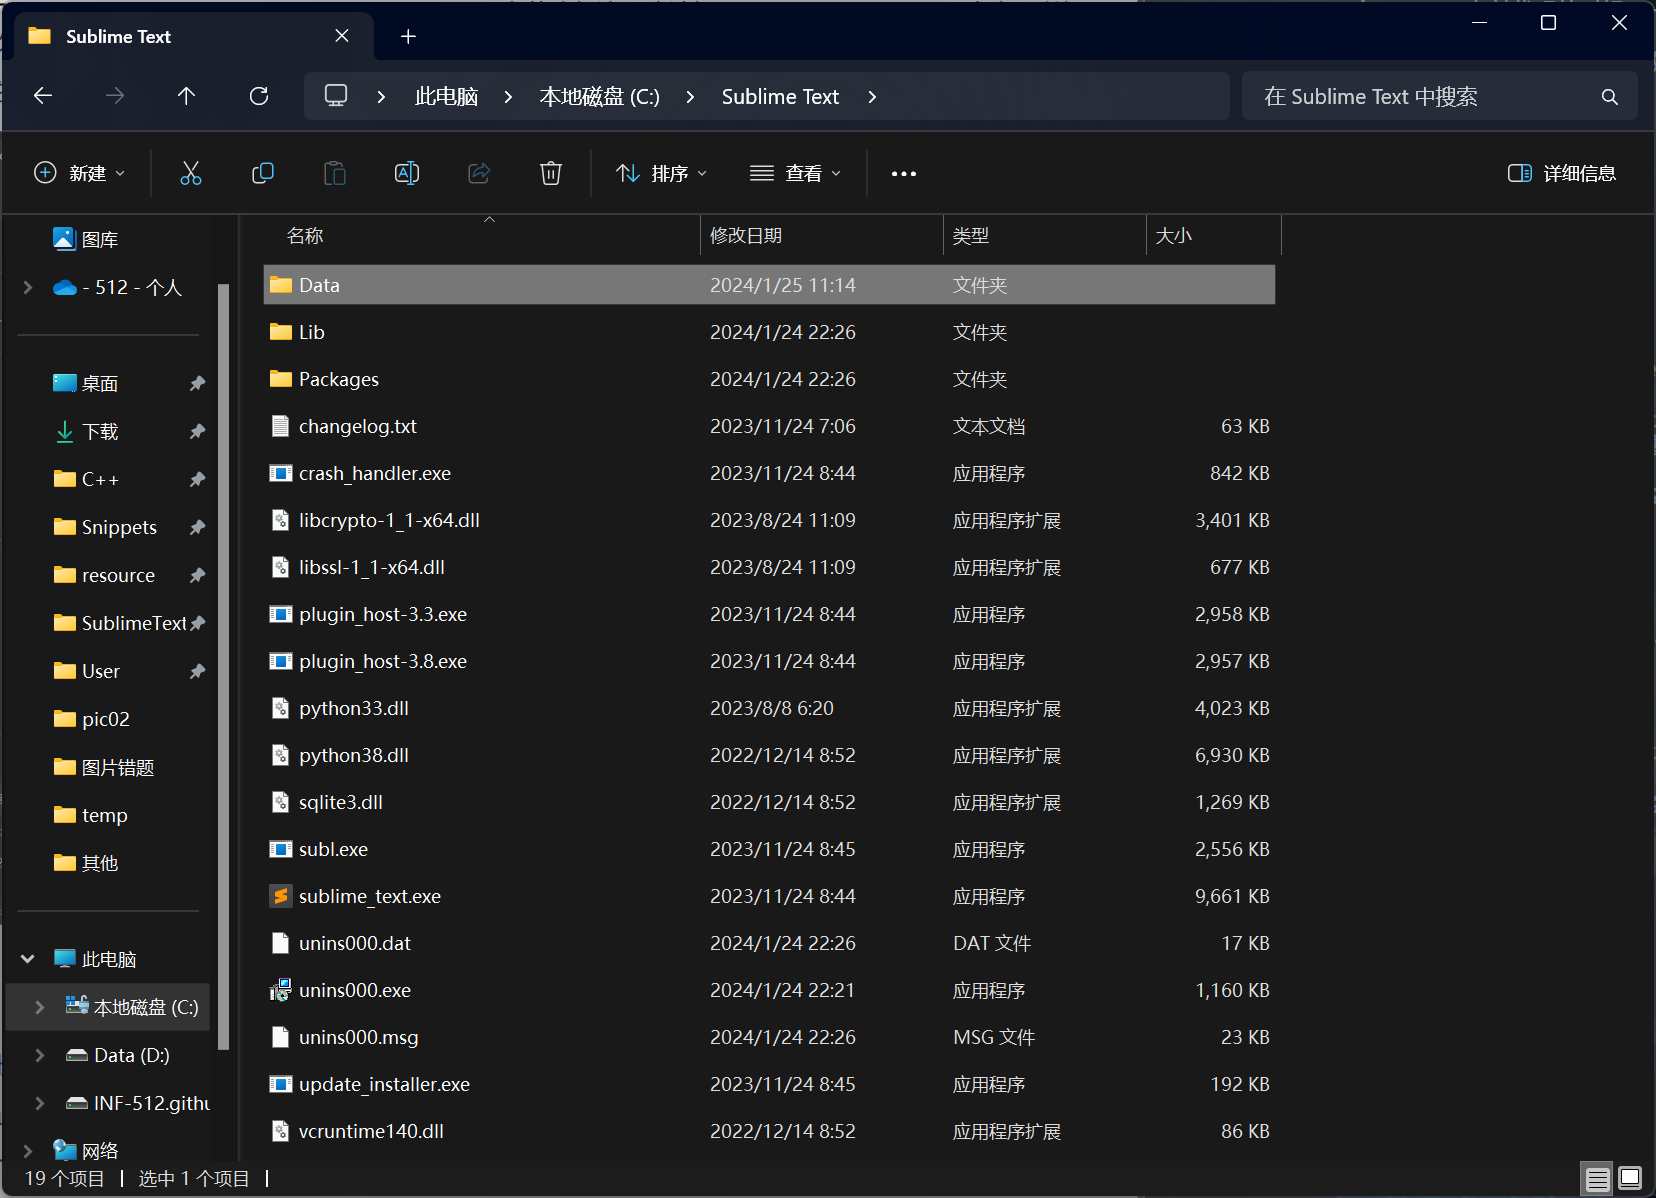
Task: Select the Data folder row
Action: coord(769,285)
